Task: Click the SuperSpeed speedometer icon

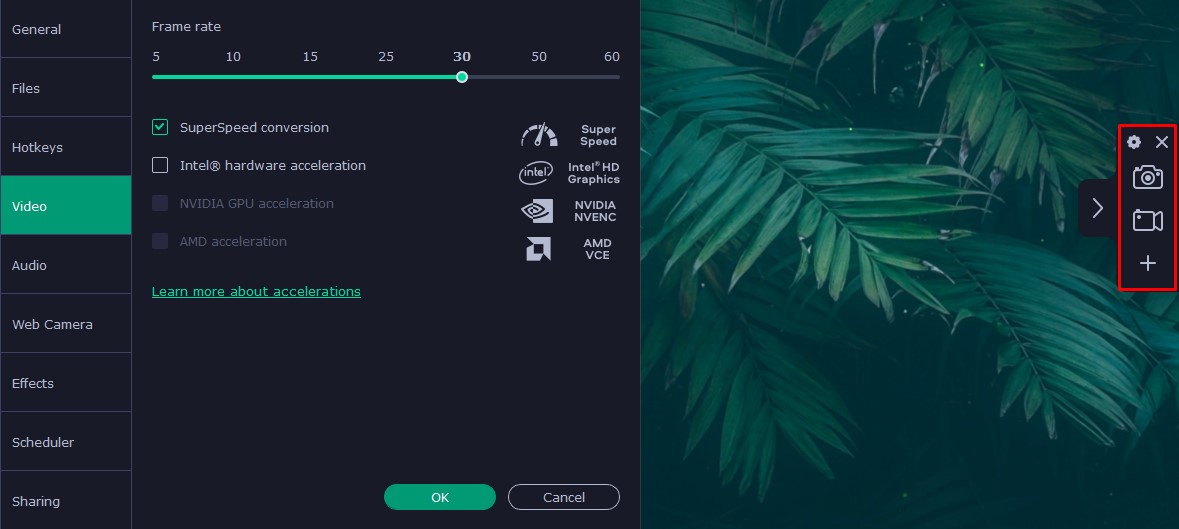Action: [539, 135]
